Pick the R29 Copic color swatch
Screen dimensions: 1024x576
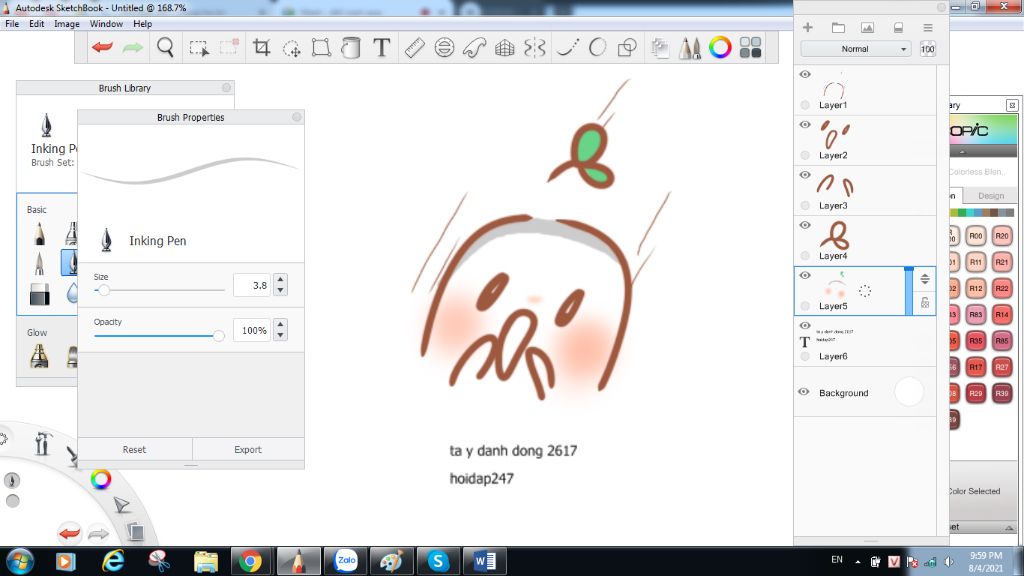[x=976, y=393]
